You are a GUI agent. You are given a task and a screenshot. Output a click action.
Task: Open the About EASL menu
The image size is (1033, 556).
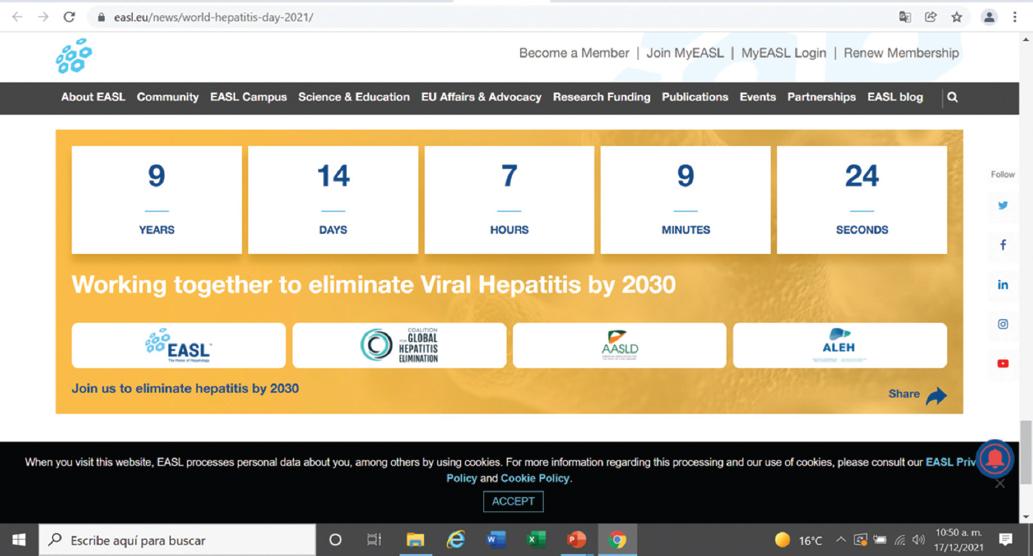coord(93,97)
